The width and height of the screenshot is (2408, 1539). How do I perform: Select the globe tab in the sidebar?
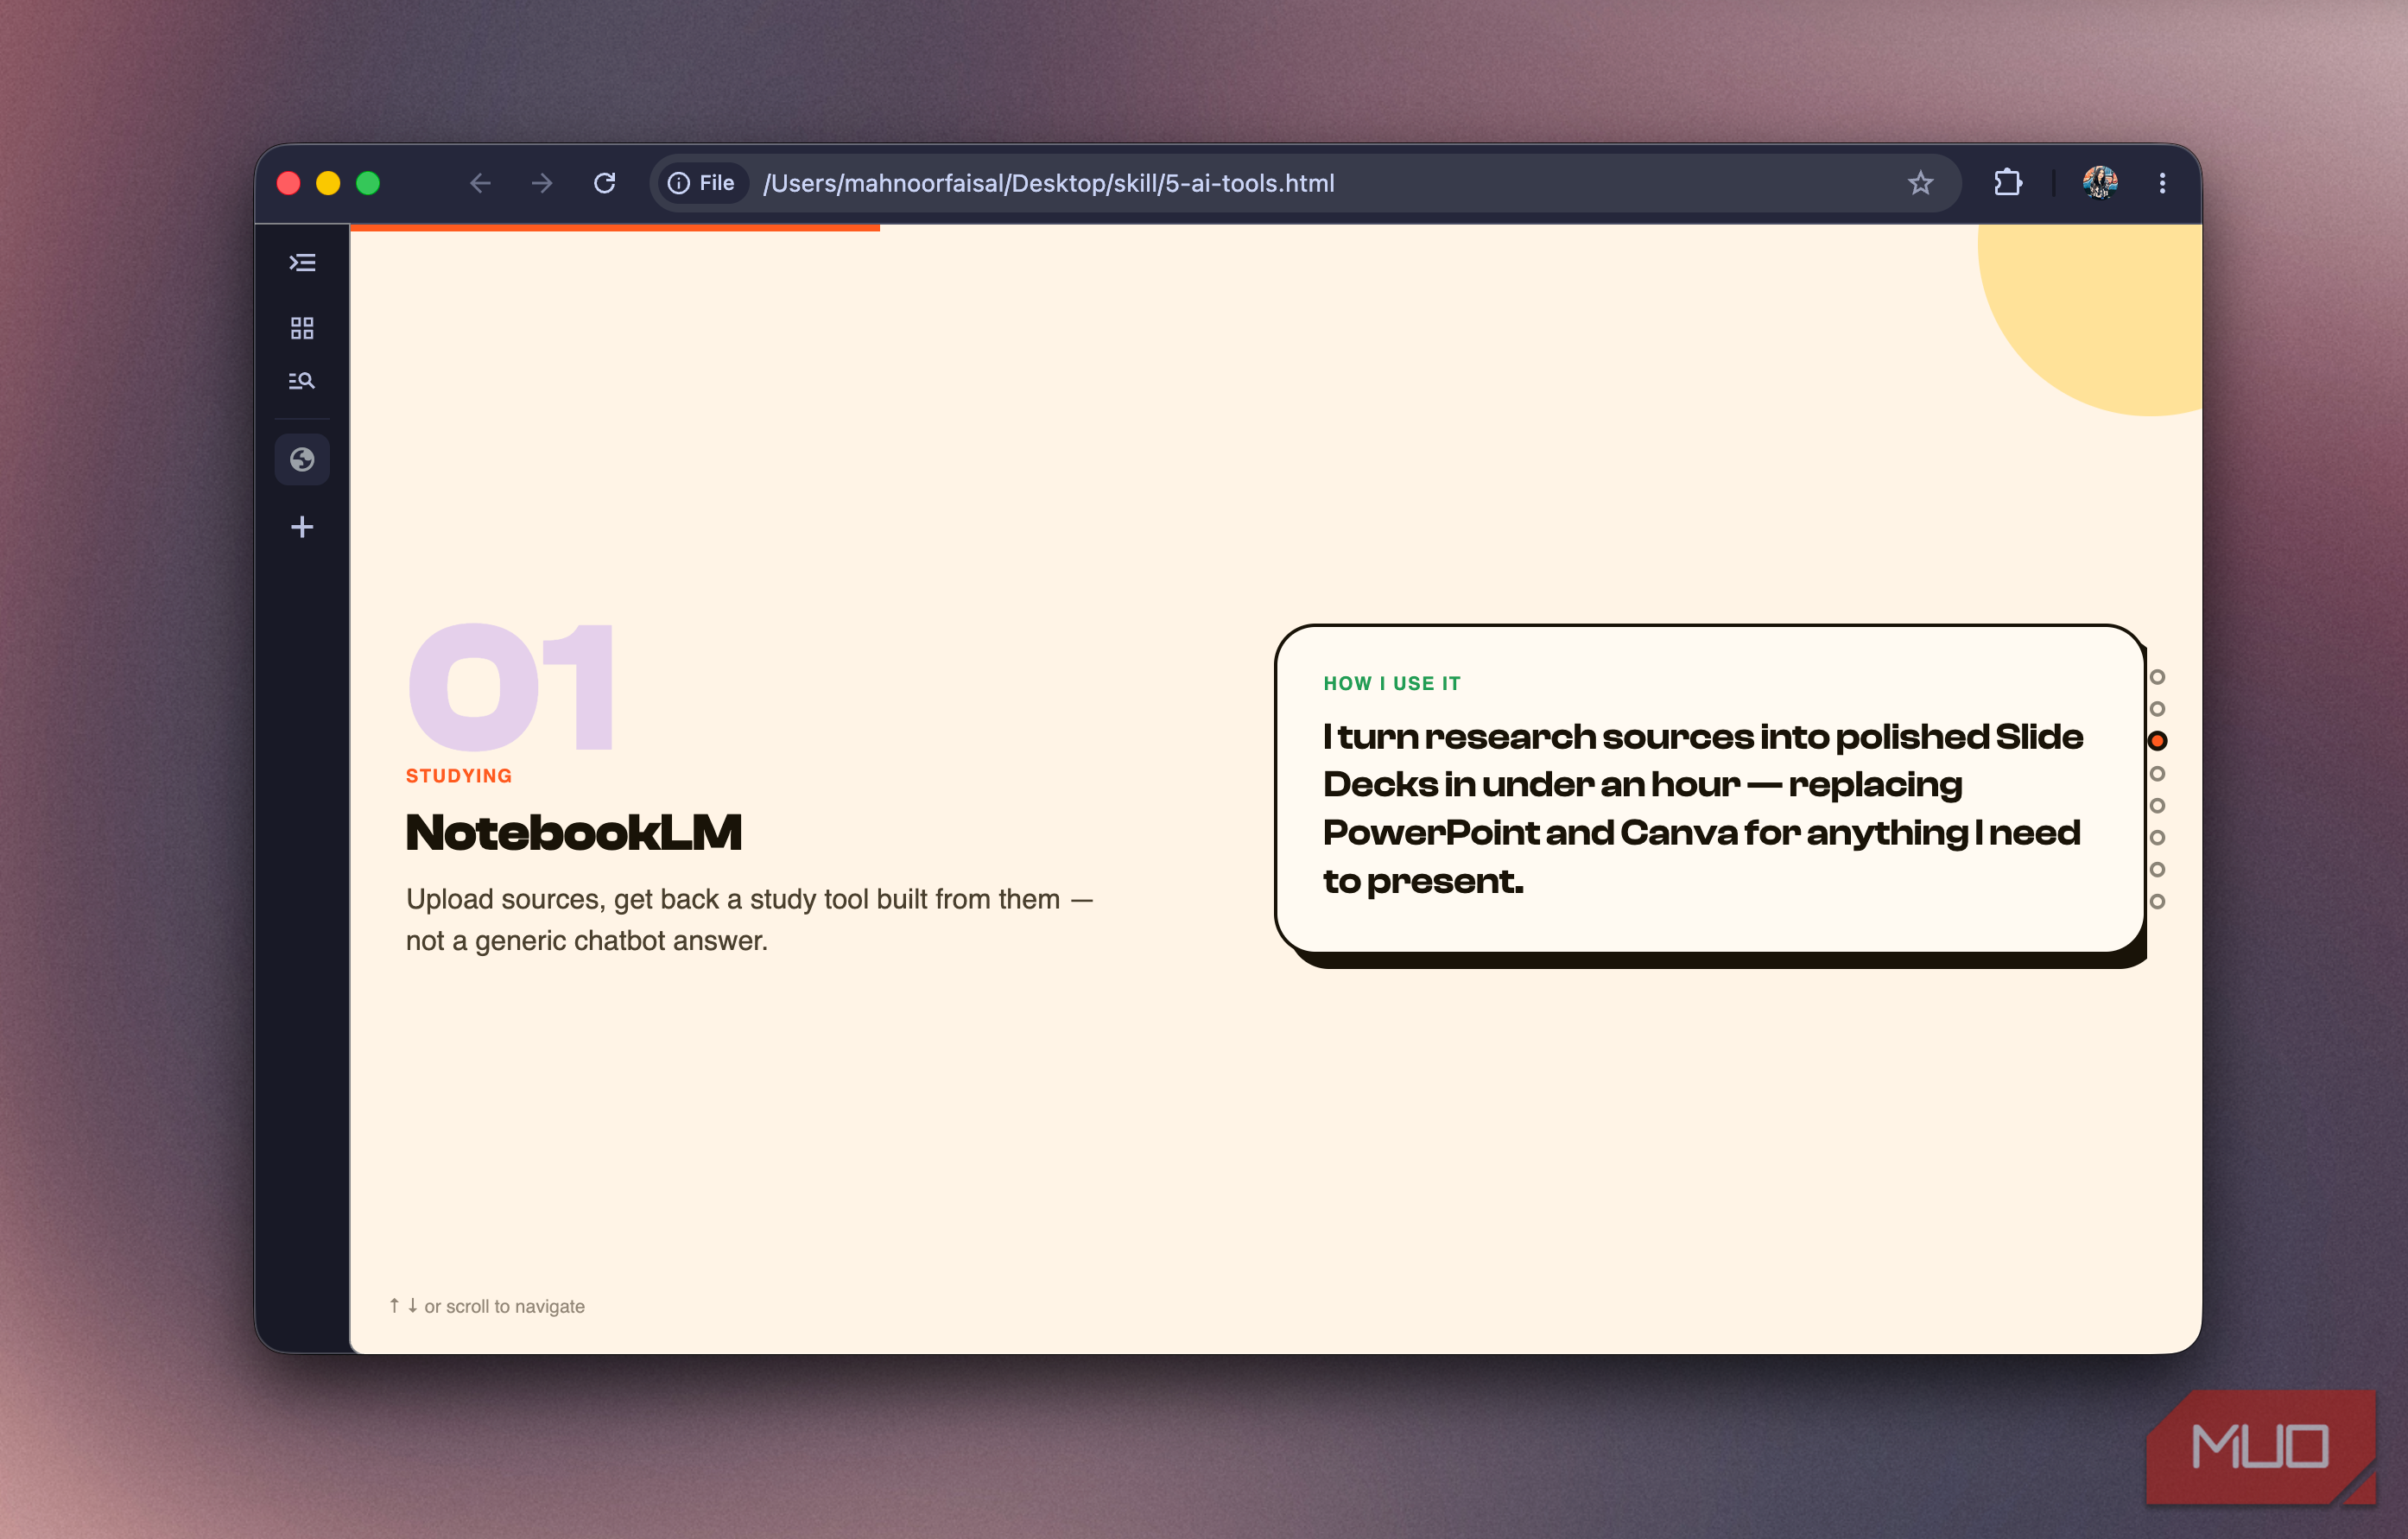coord(302,460)
